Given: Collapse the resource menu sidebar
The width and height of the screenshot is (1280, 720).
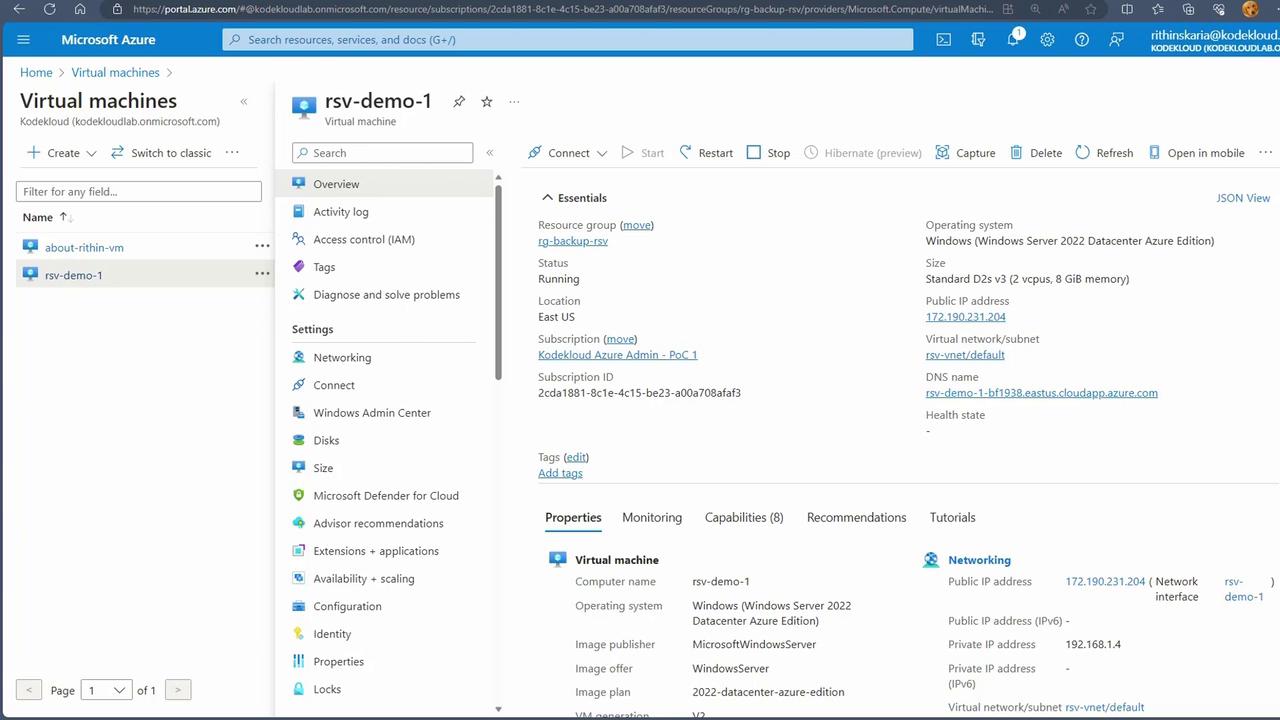Looking at the screenshot, I should click(490, 153).
